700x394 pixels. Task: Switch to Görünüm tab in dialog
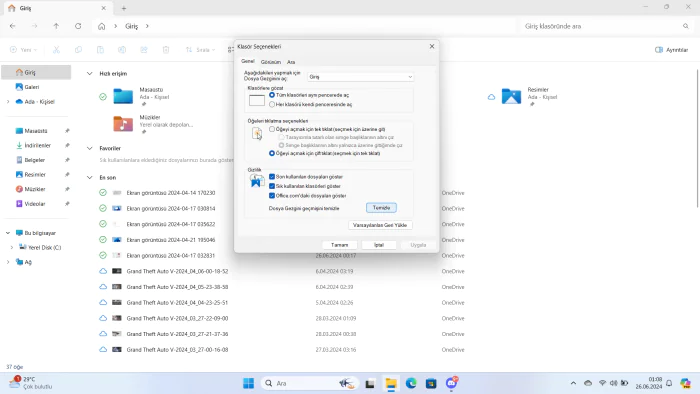[271, 62]
